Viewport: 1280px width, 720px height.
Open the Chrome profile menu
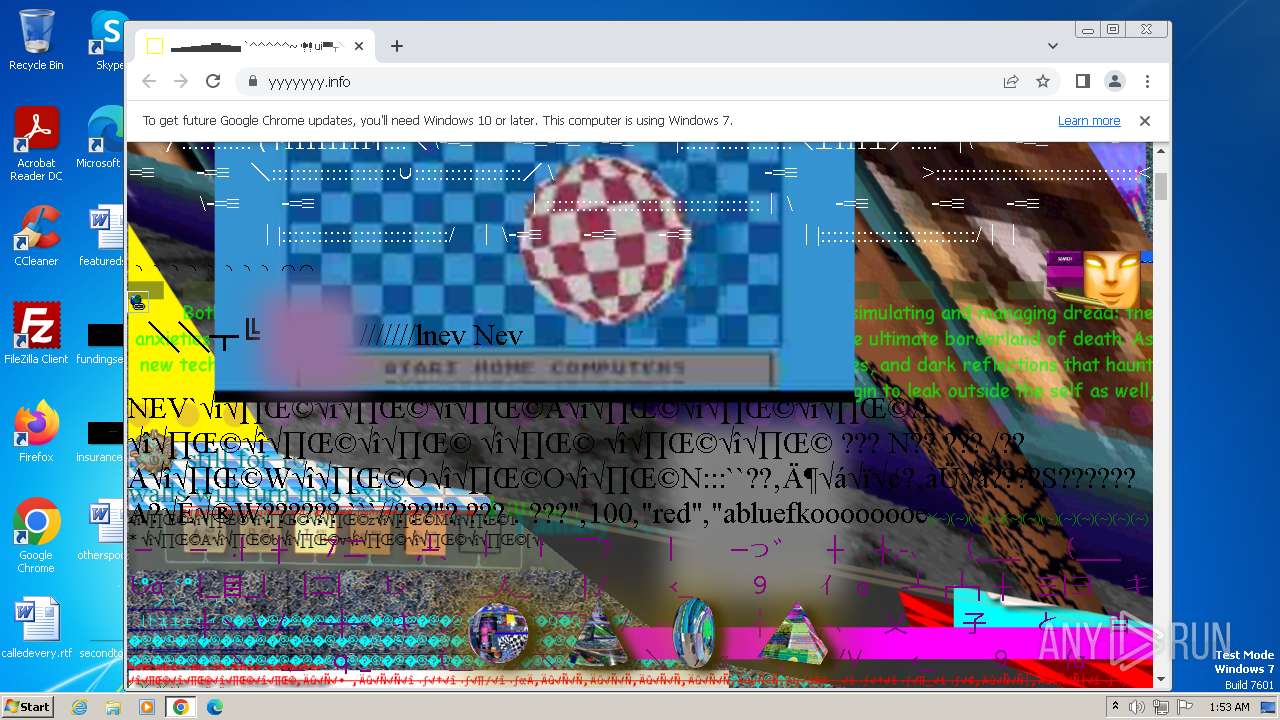[1115, 82]
